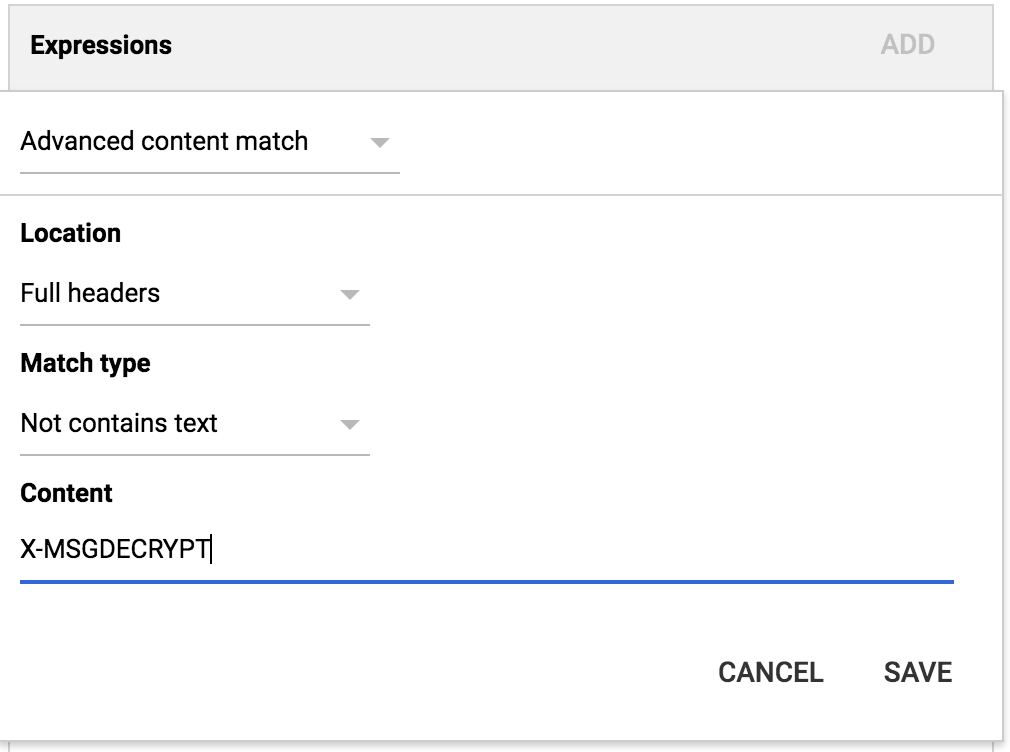Expand the Full headers location arrow
The width and height of the screenshot is (1010, 752).
pos(349,295)
